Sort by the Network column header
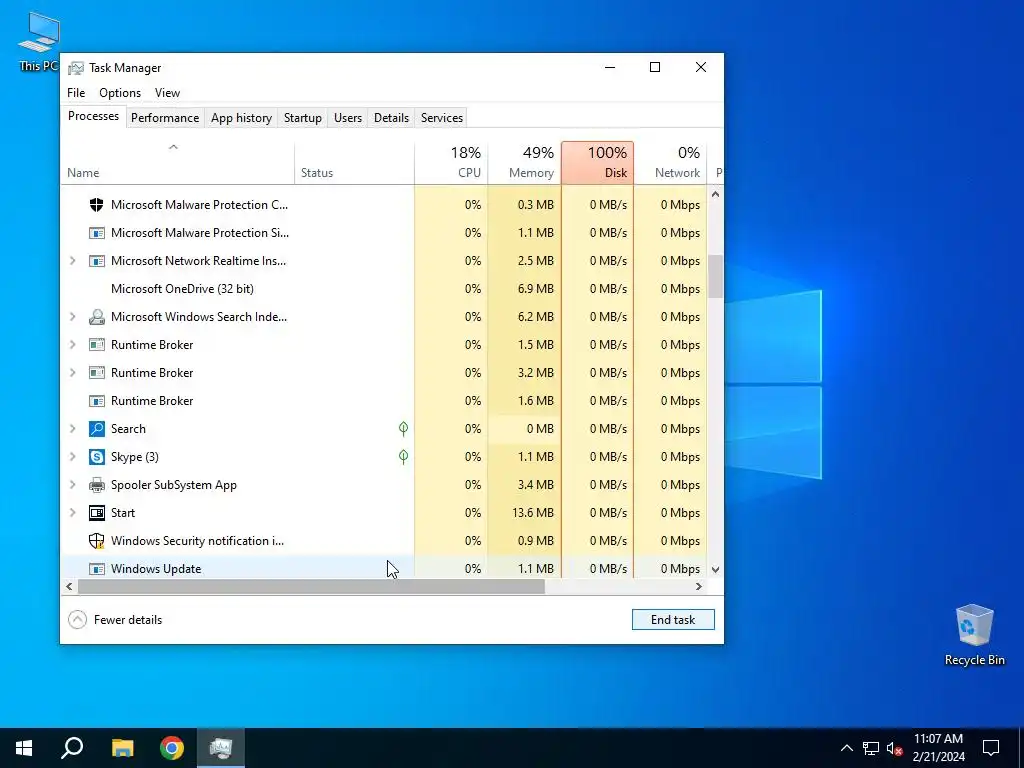This screenshot has width=1024, height=768. tap(671, 163)
